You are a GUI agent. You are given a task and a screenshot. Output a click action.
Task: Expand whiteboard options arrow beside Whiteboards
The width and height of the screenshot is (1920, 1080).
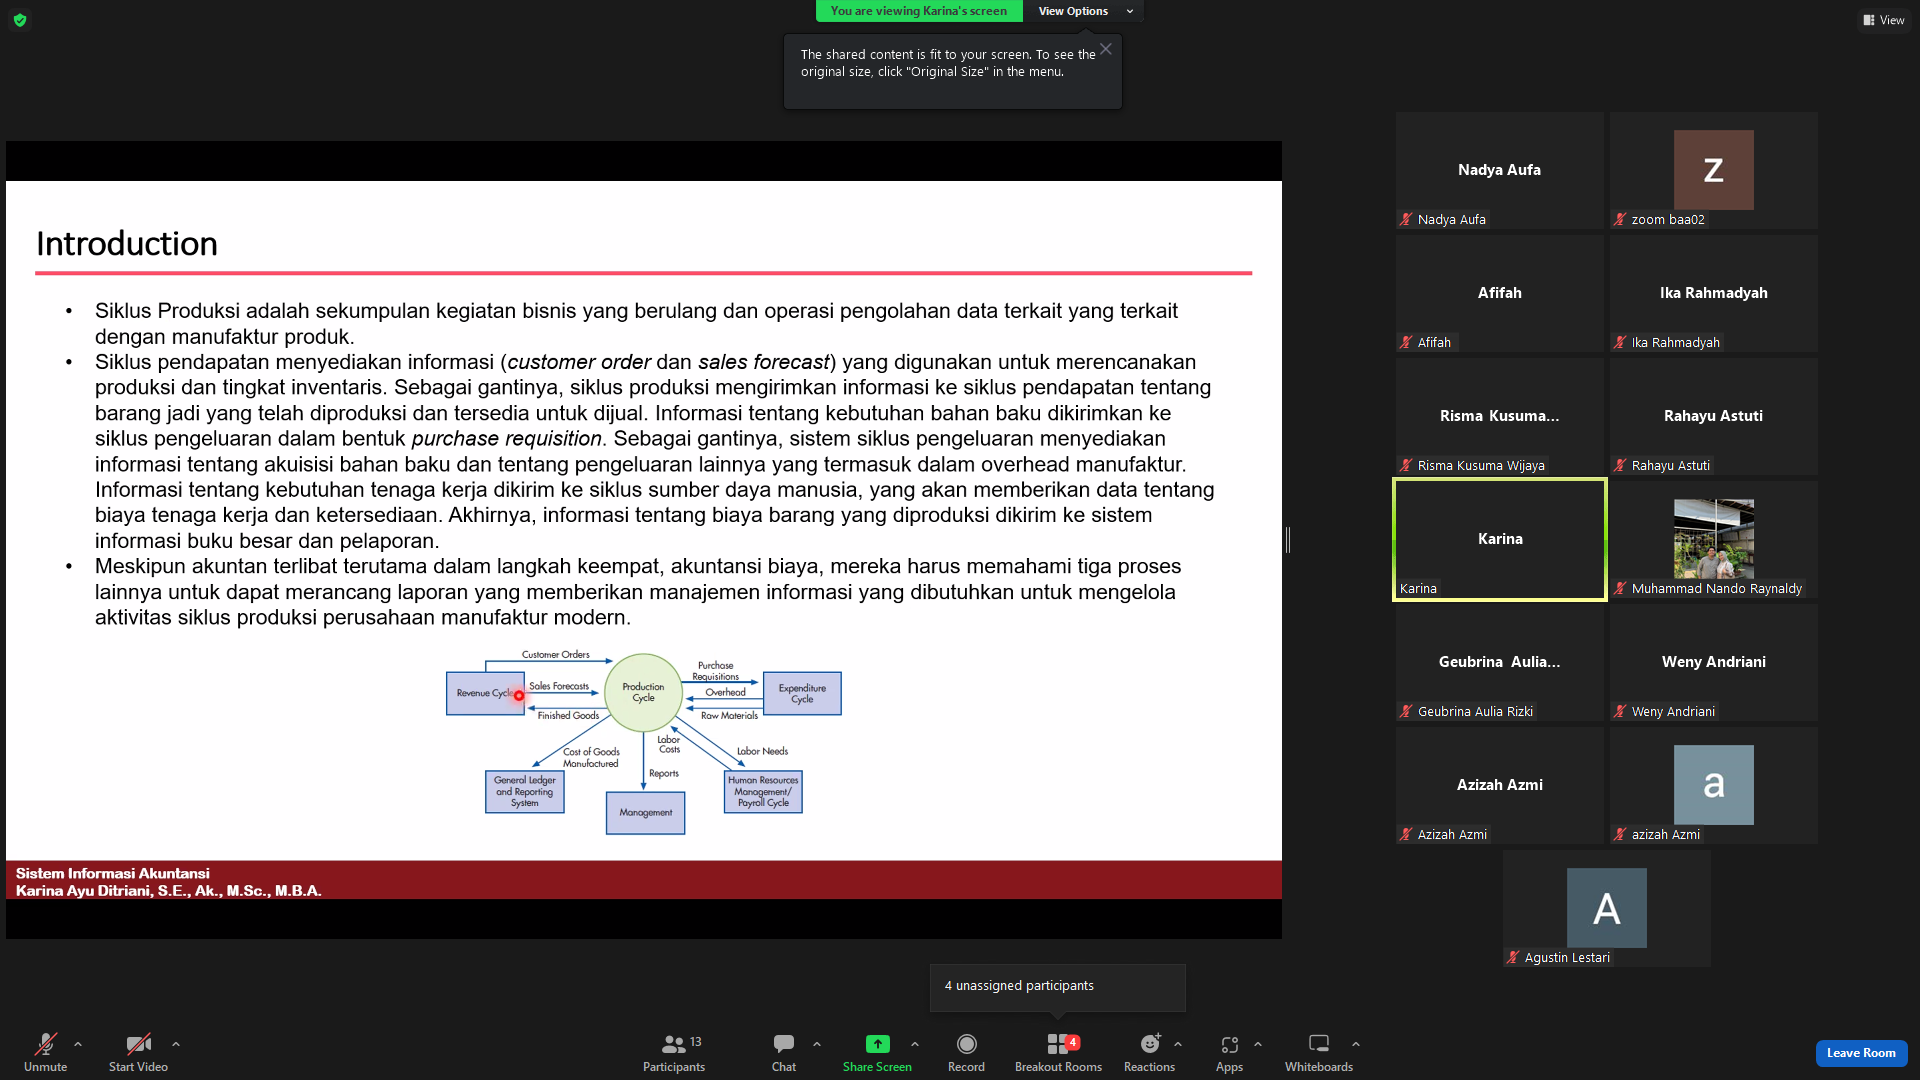(x=1356, y=1044)
